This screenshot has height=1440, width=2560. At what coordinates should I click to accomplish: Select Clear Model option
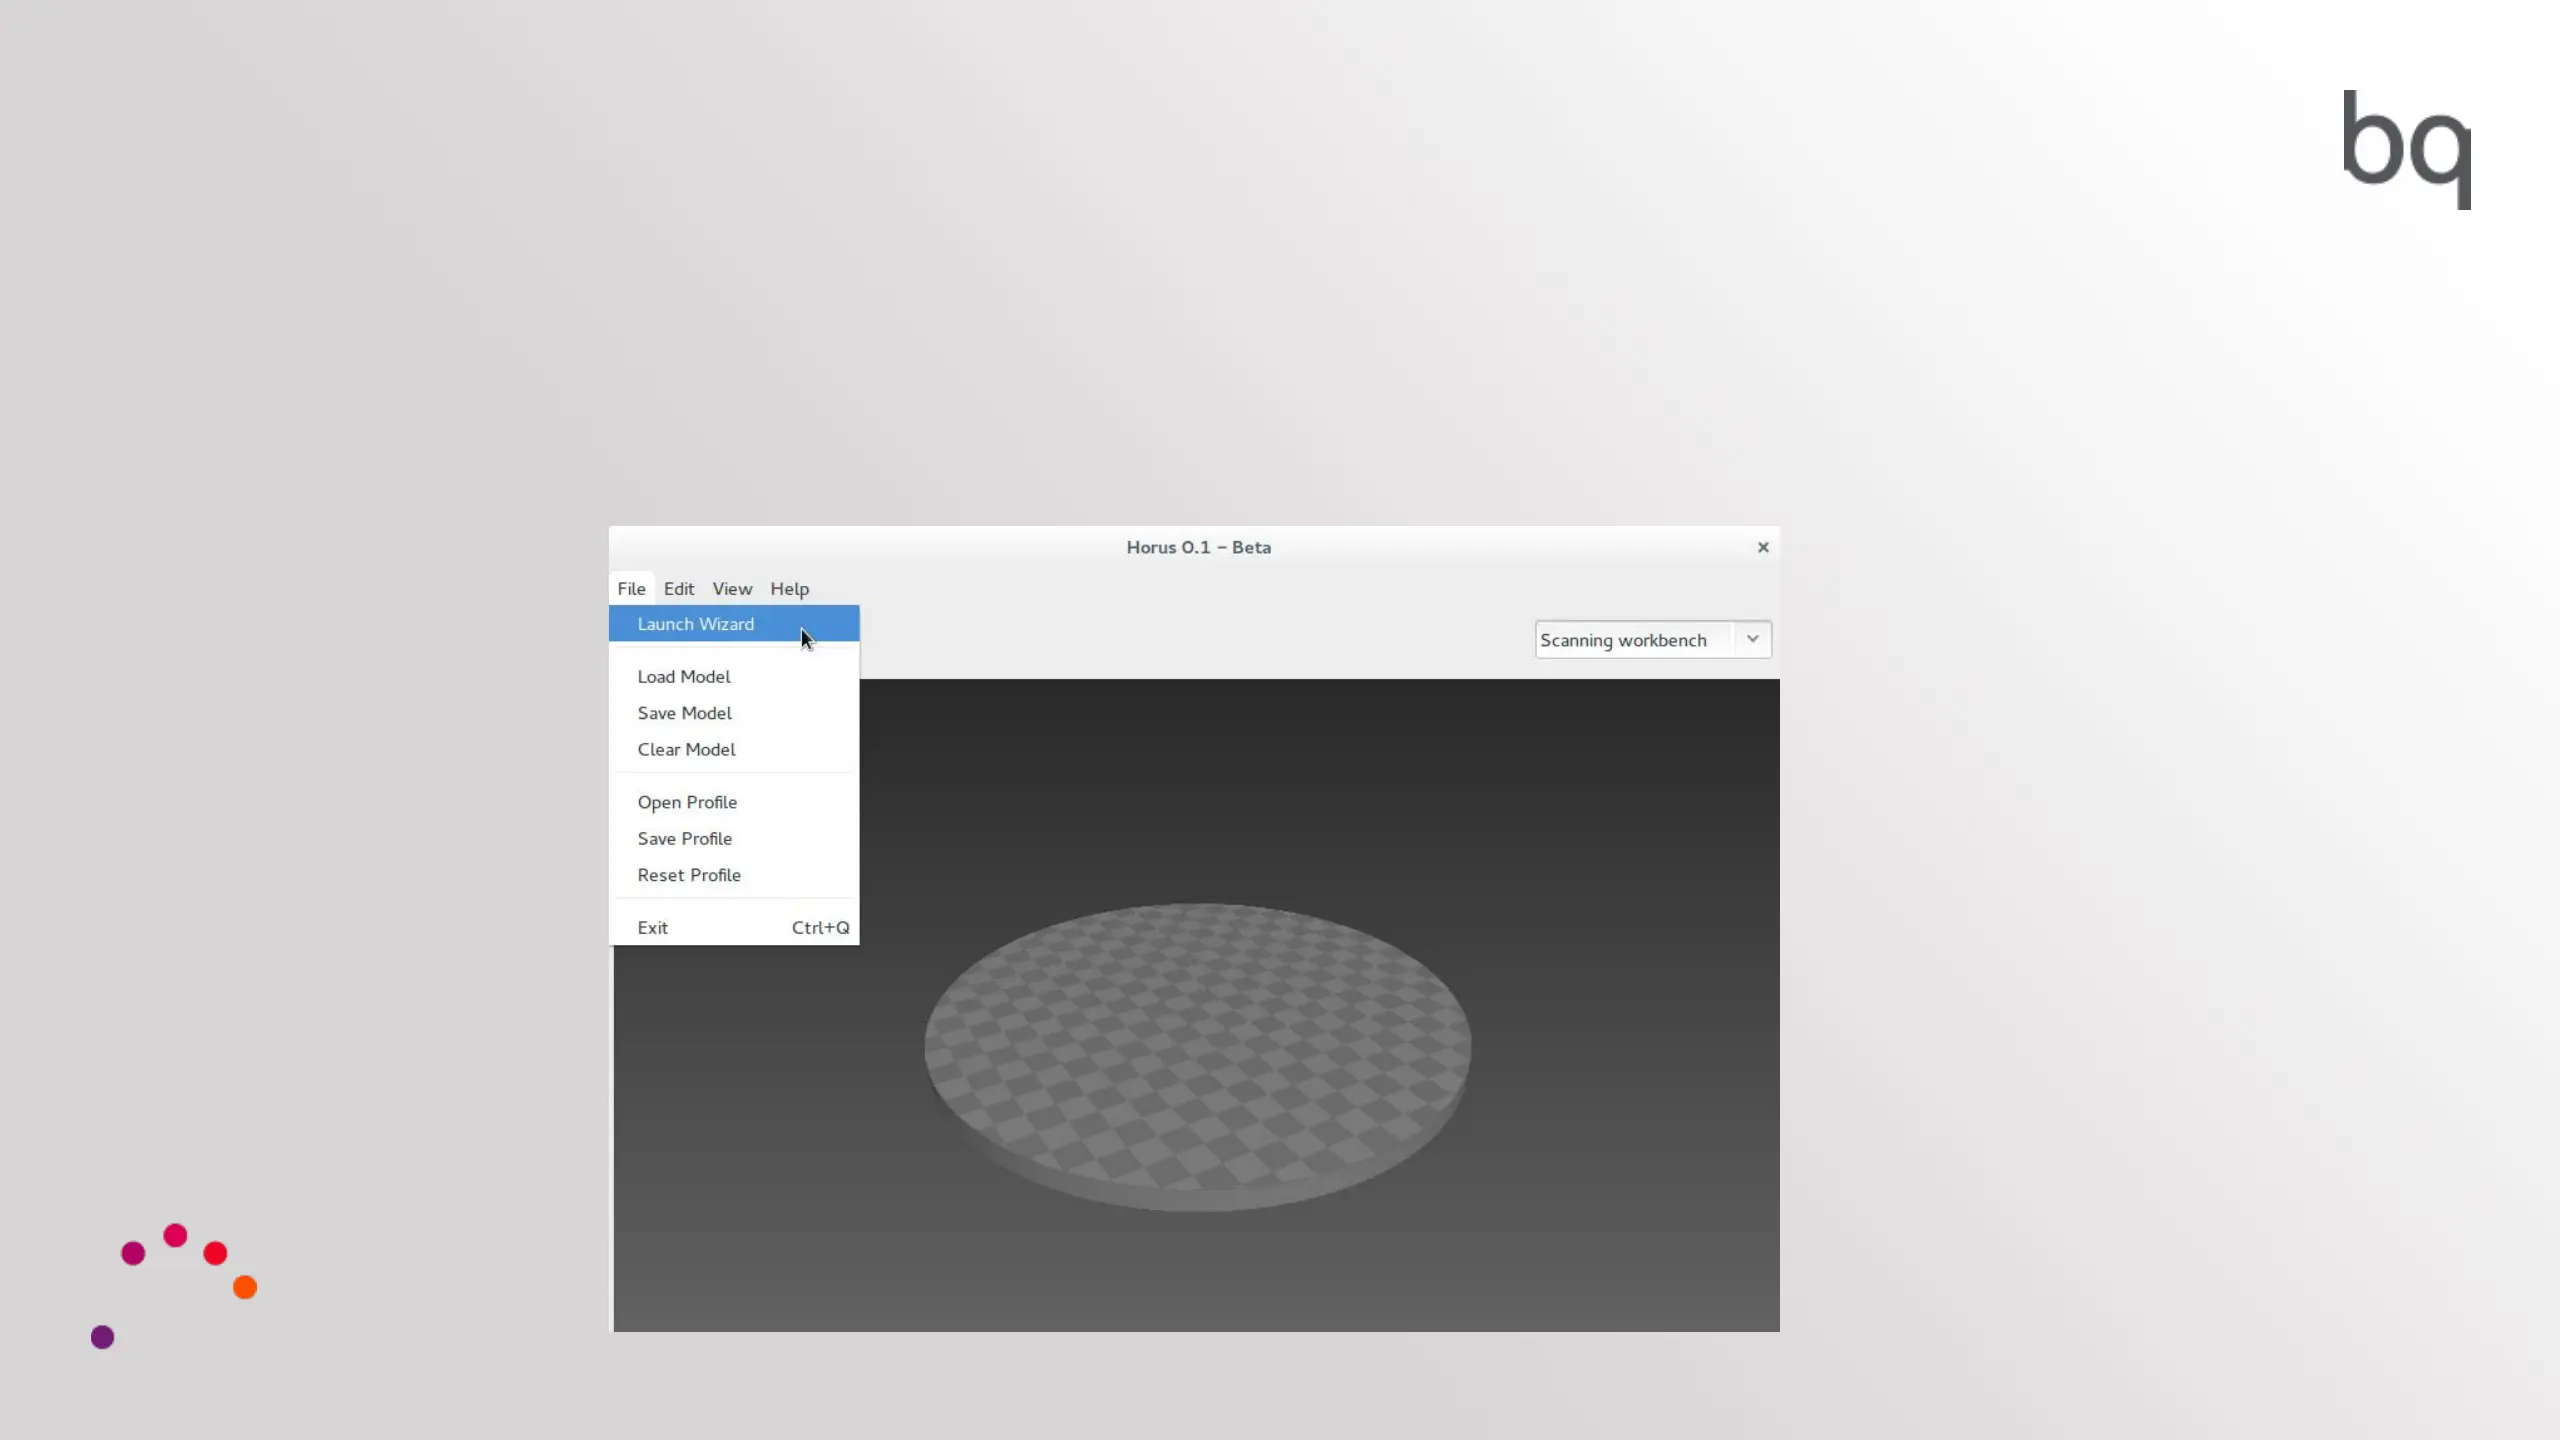pos(686,750)
